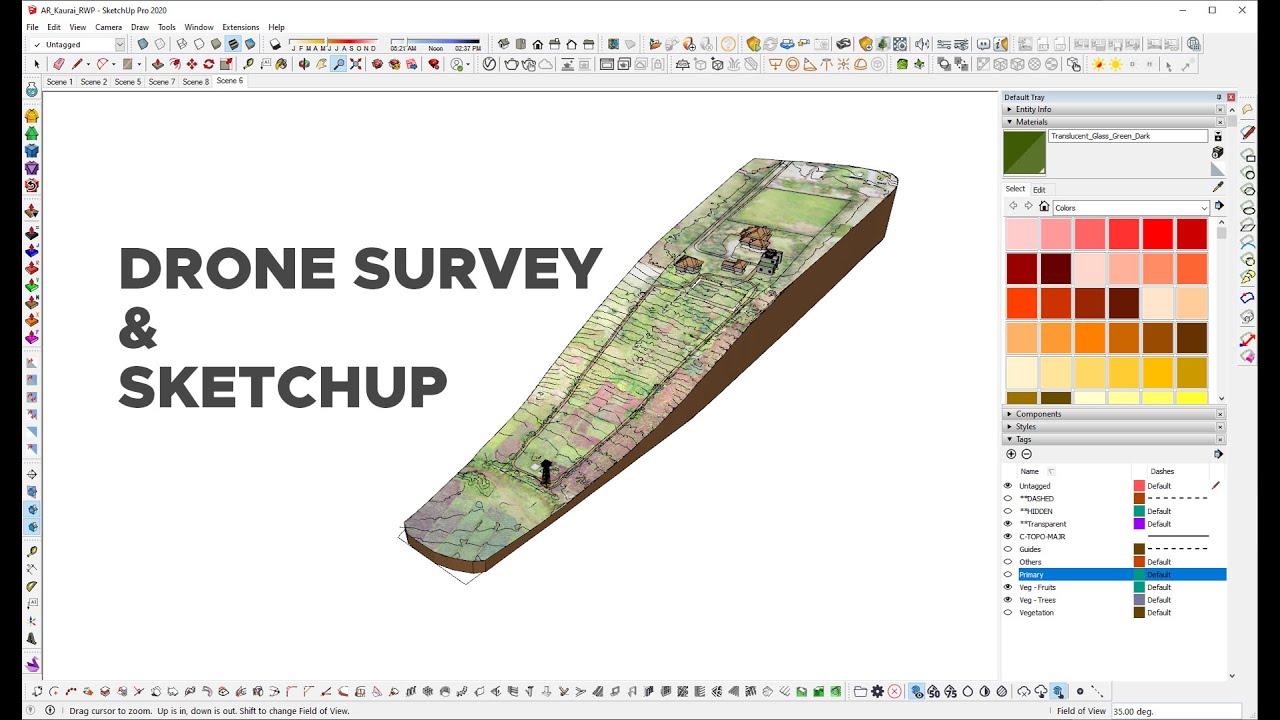Open the Rectangle shape dropdown arrow
Screen dimensions: 1280x720
(x=138, y=64)
